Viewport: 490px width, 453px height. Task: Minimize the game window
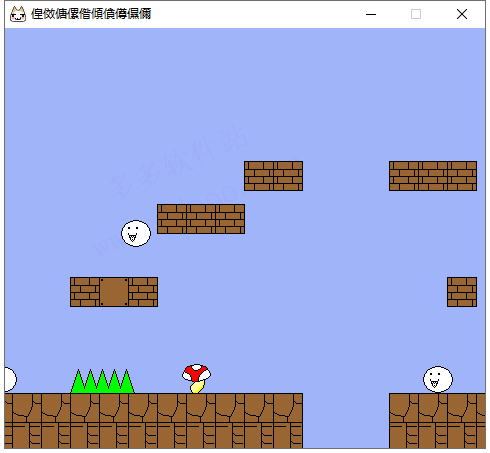(371, 14)
